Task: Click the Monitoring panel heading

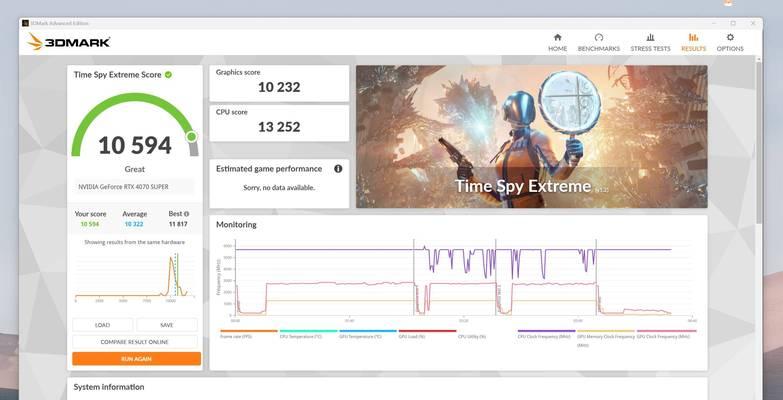Action: pos(236,225)
